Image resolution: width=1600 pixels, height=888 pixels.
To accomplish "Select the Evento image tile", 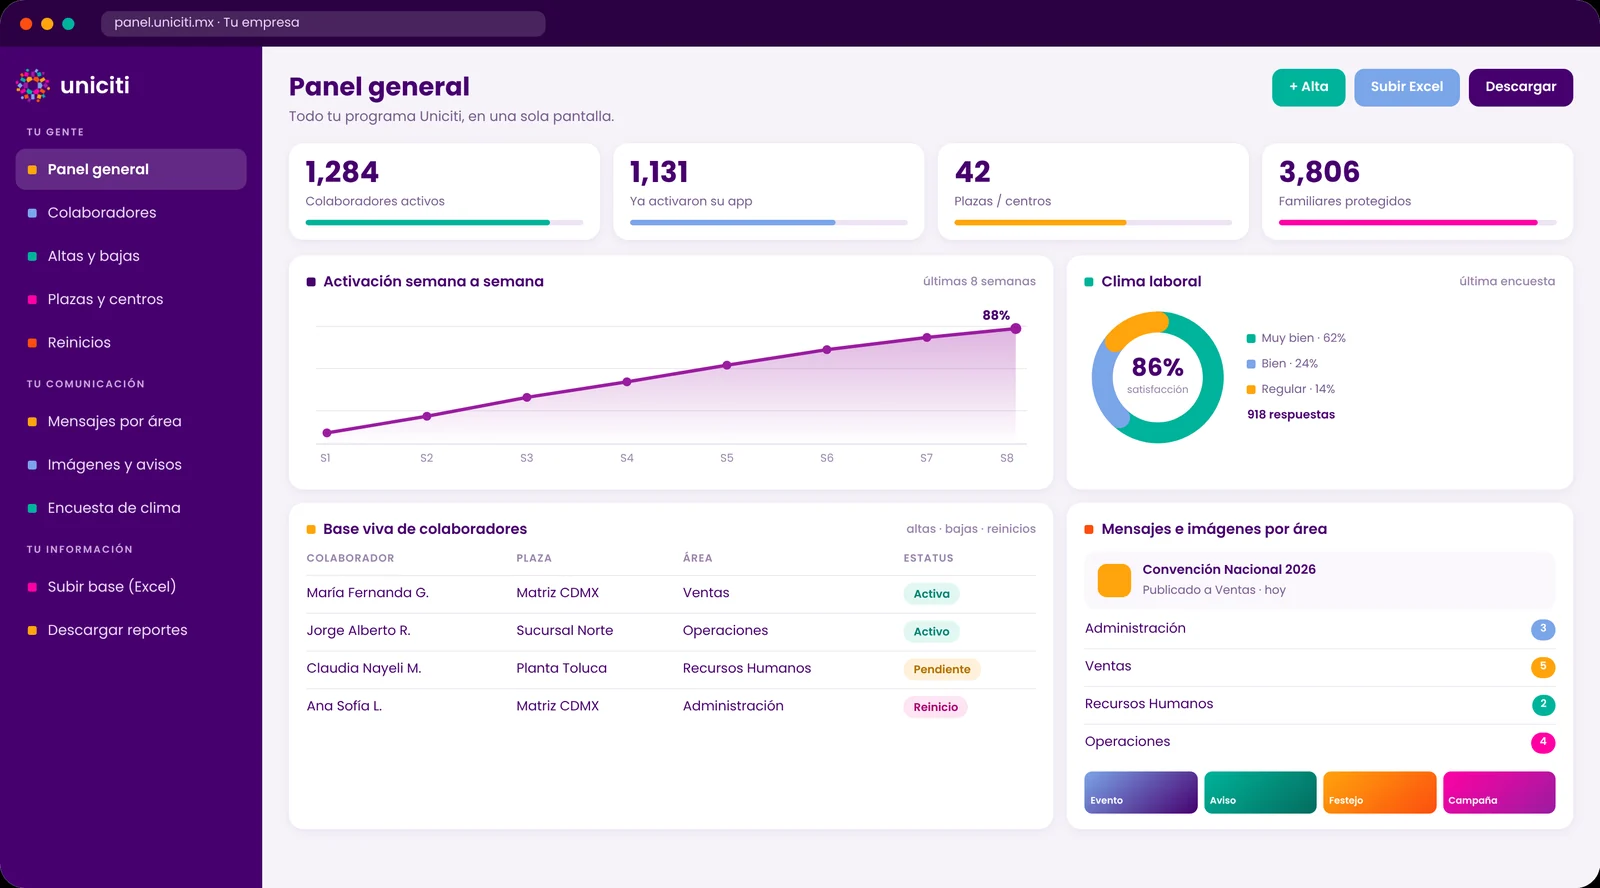I will 1141,792.
